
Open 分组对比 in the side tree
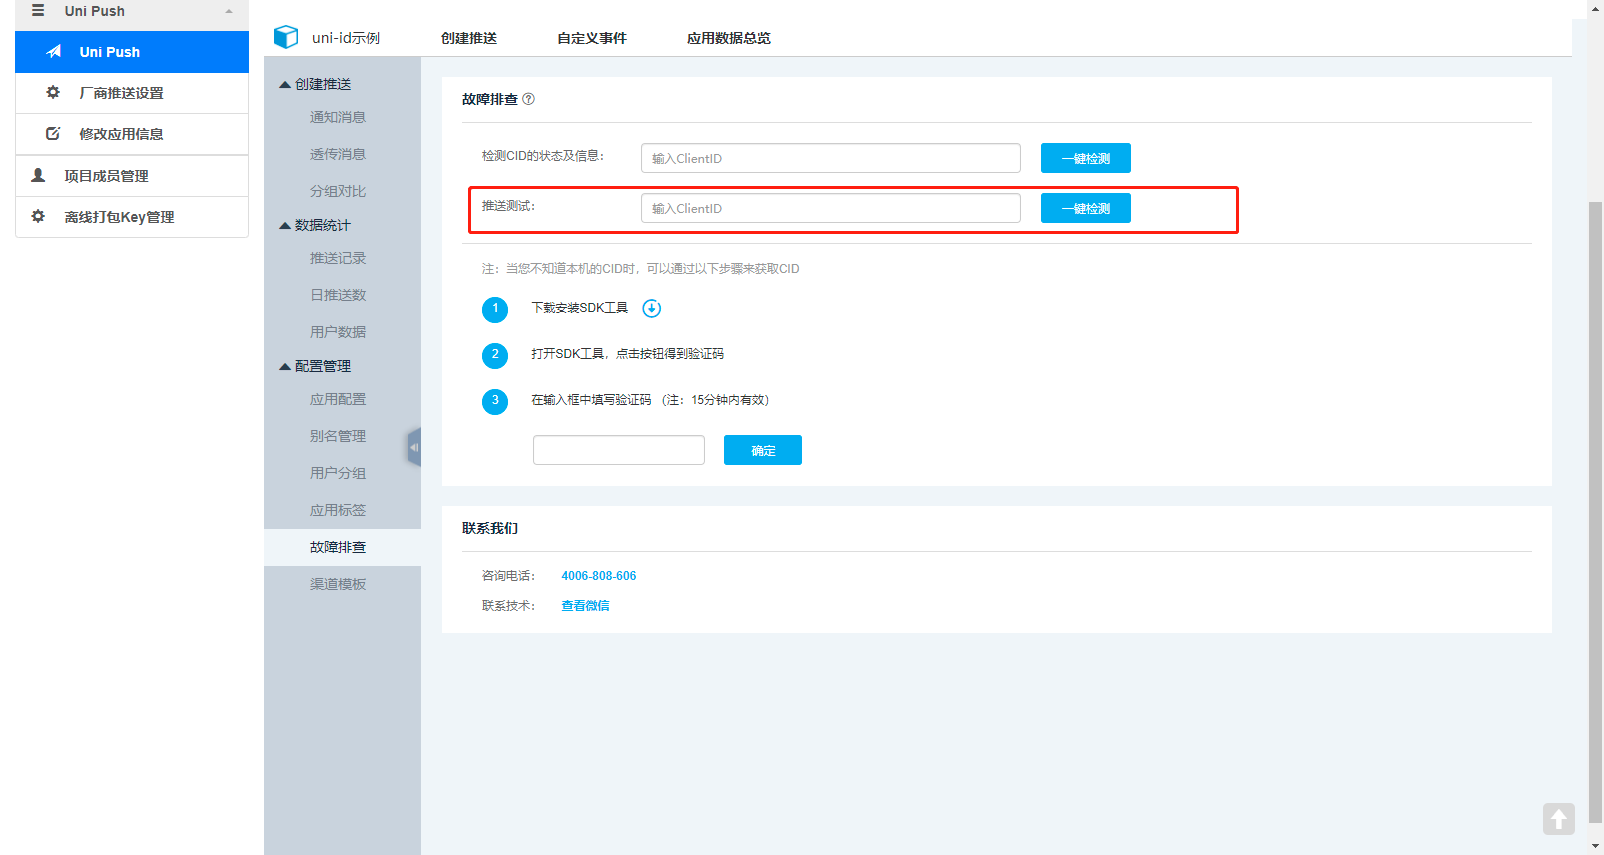pyautogui.click(x=338, y=191)
